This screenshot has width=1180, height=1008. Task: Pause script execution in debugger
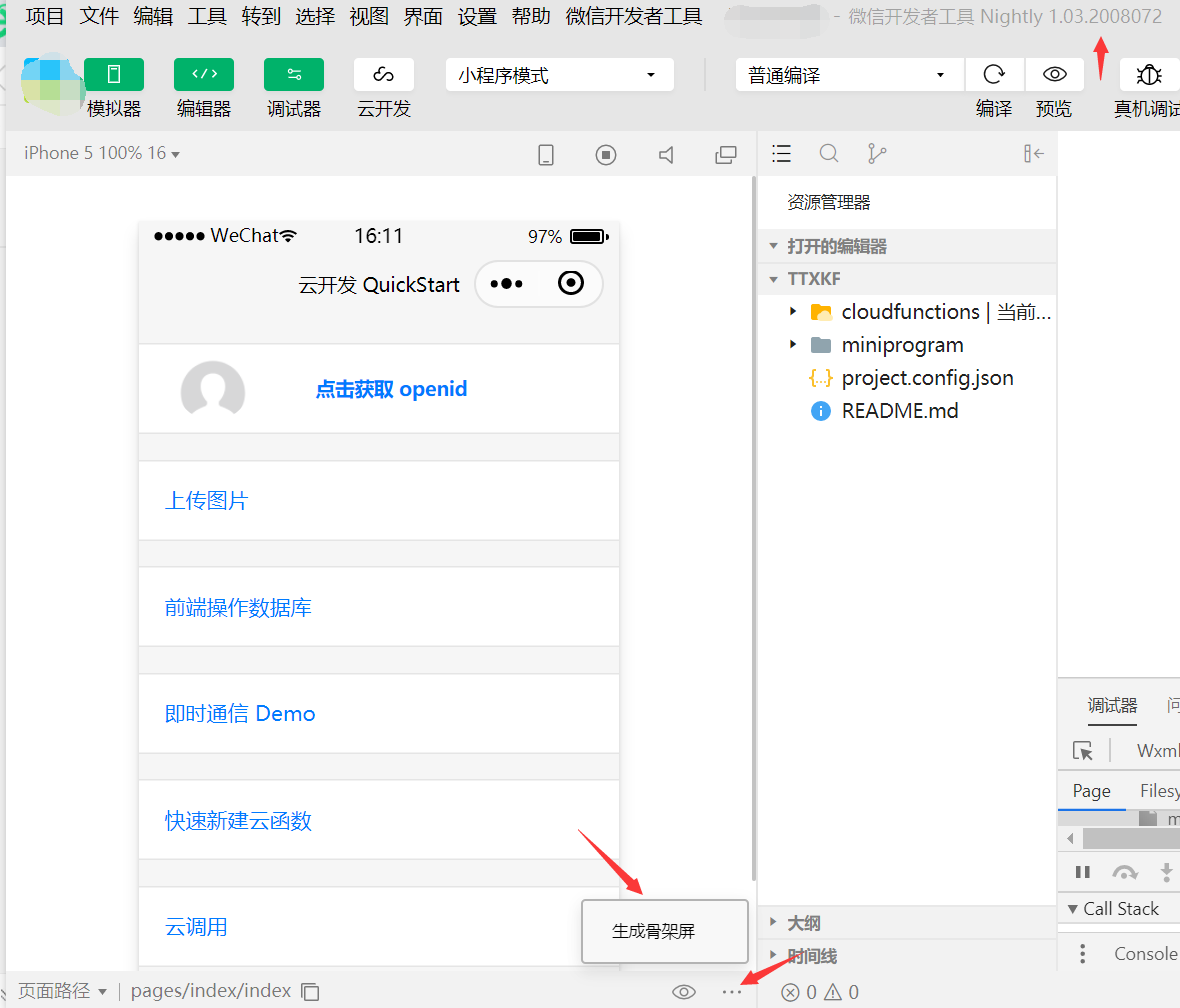[x=1082, y=872]
